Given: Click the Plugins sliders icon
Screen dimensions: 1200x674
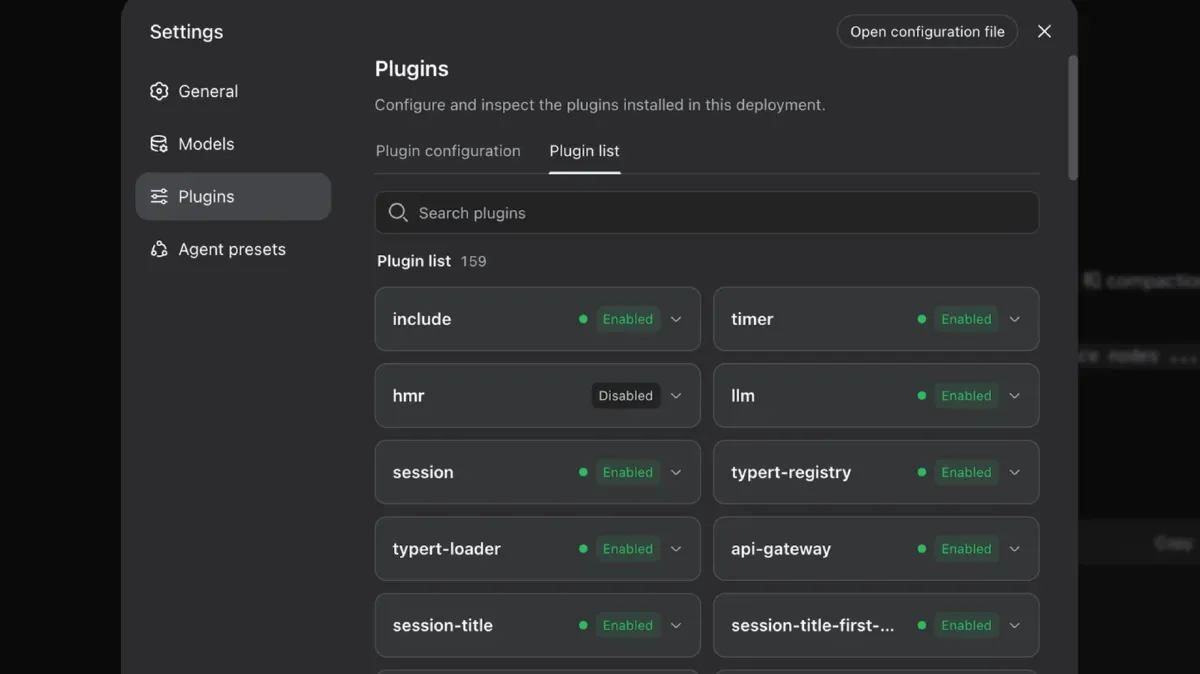Looking at the screenshot, I should pyautogui.click(x=159, y=197).
